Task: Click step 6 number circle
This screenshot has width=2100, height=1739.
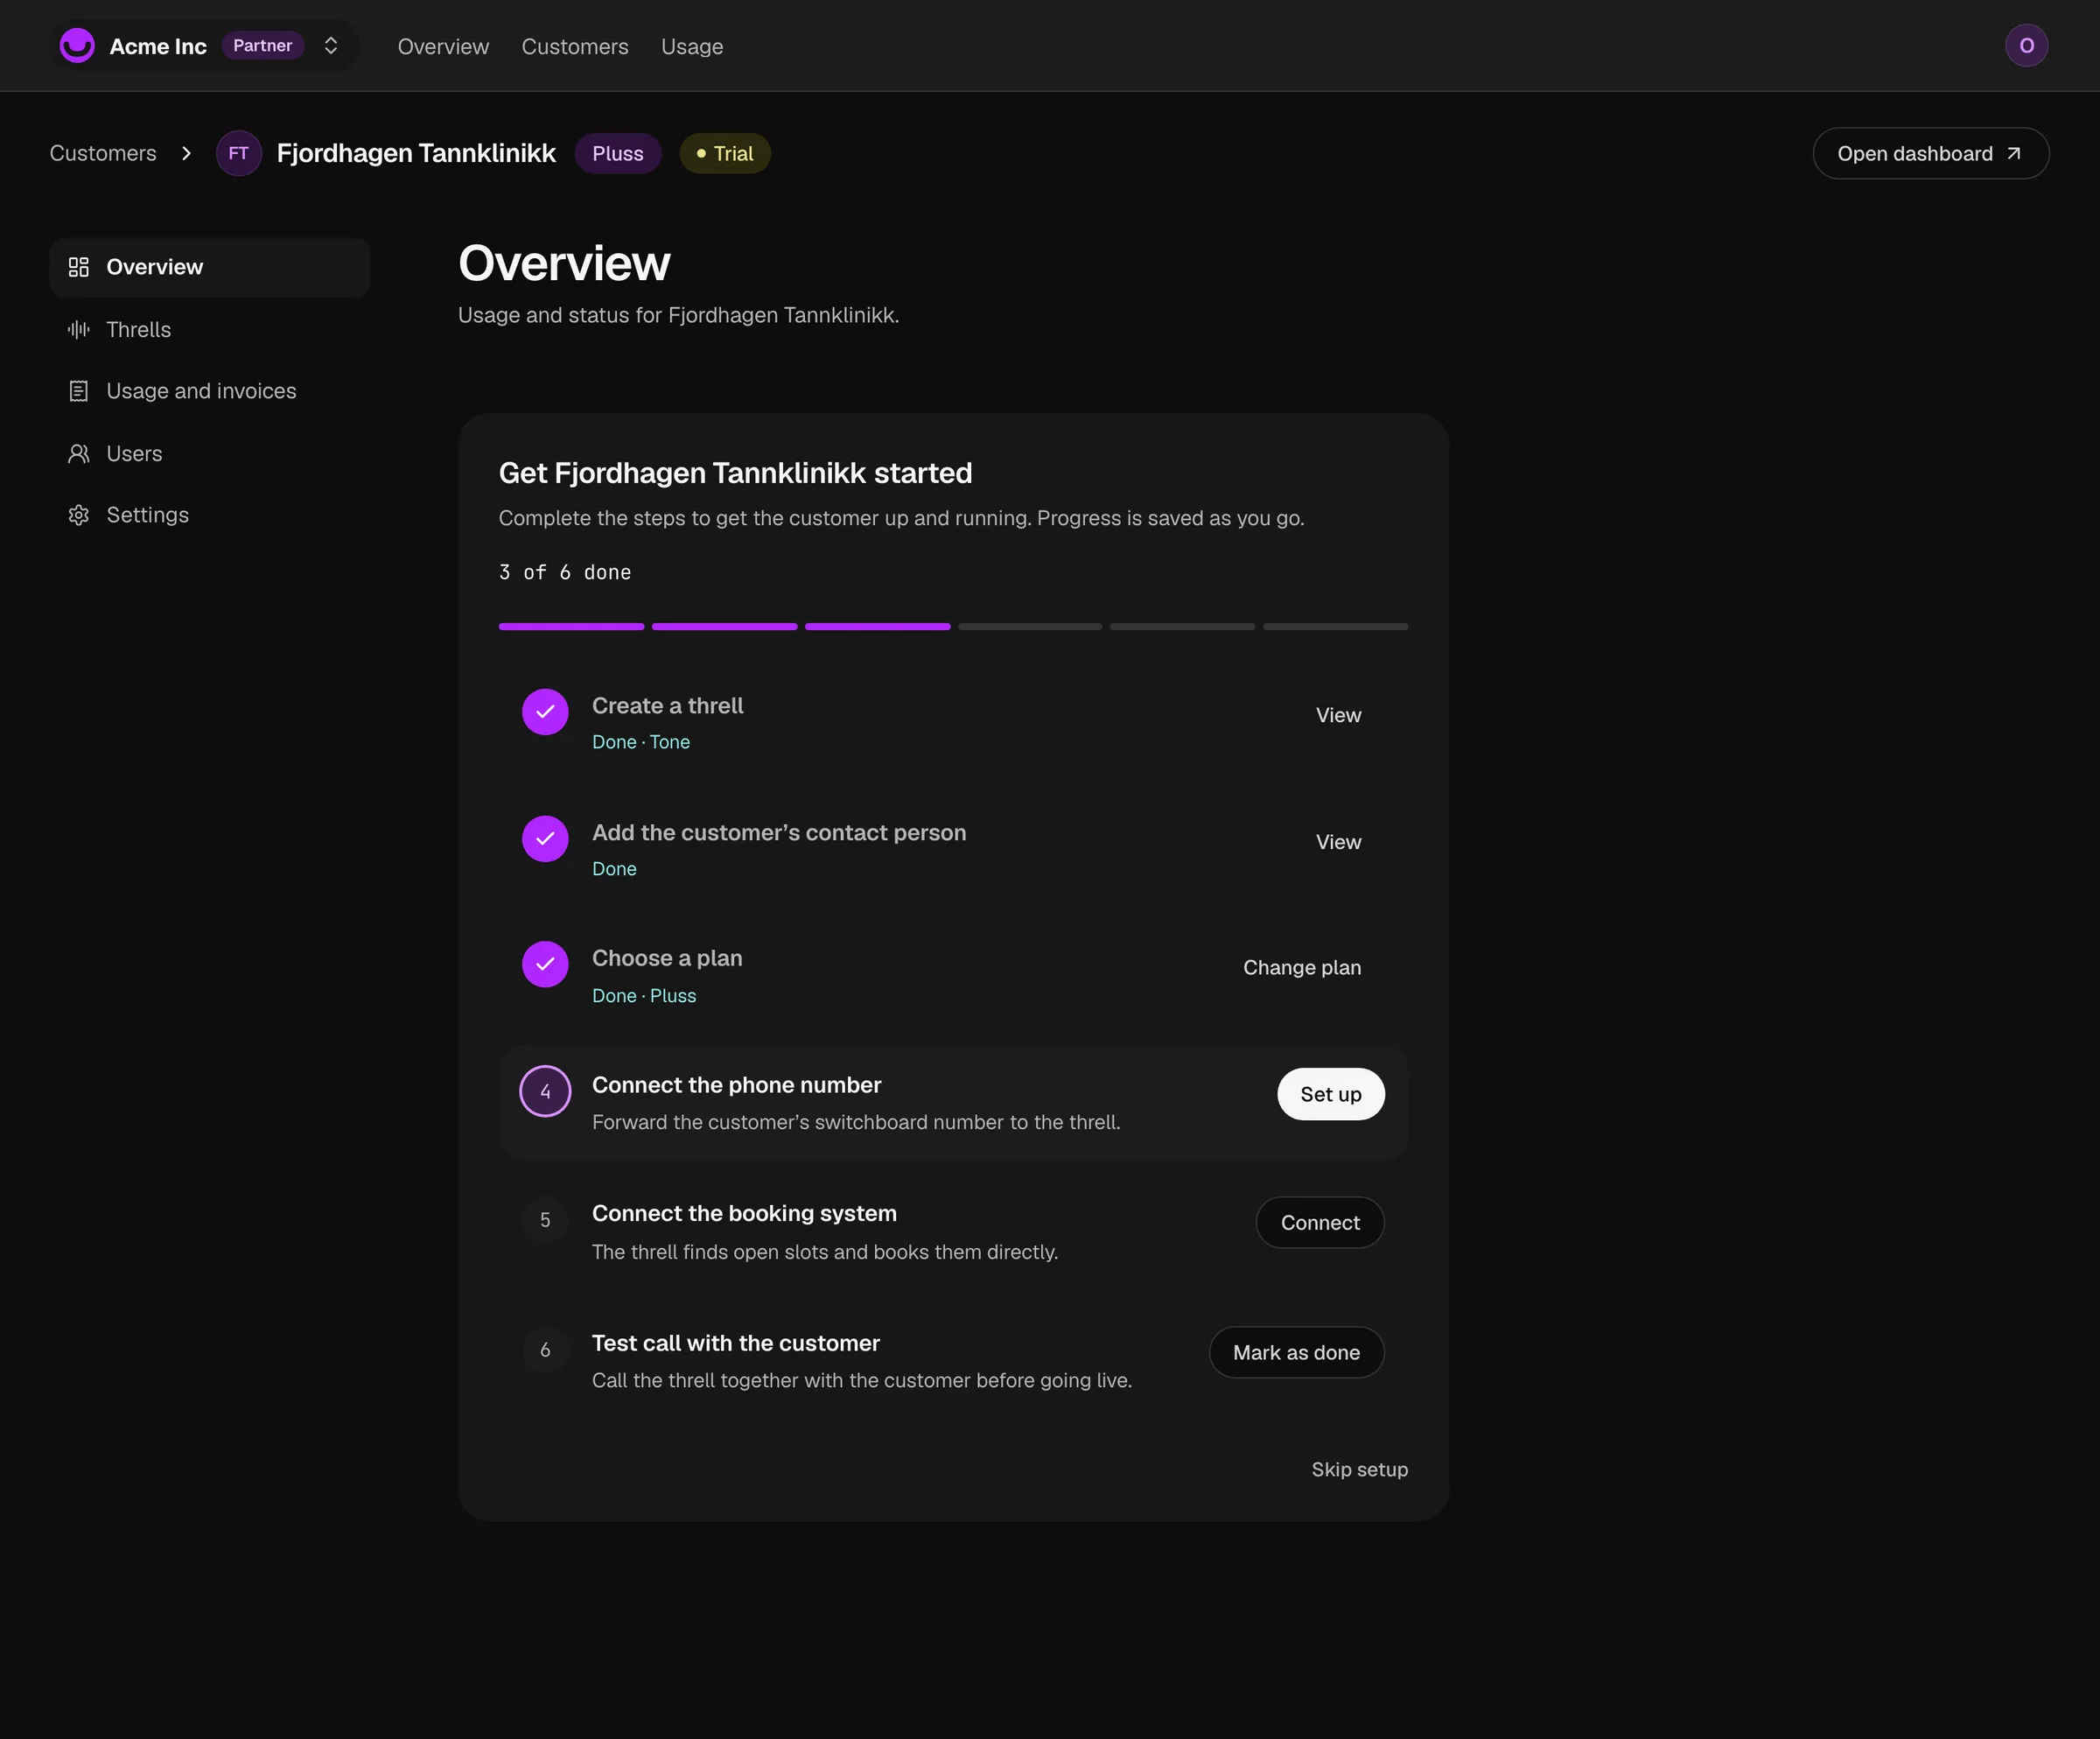Action: 545,1350
